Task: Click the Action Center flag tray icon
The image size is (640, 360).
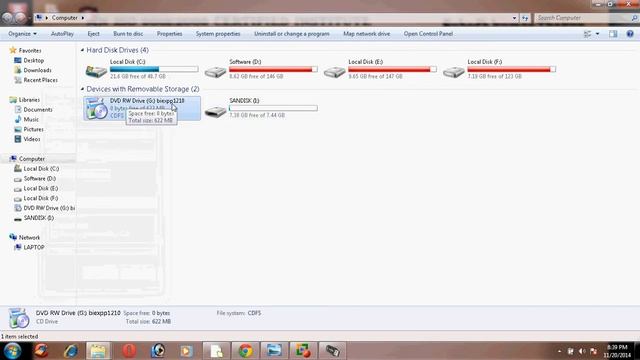Action: pyautogui.click(x=594, y=351)
